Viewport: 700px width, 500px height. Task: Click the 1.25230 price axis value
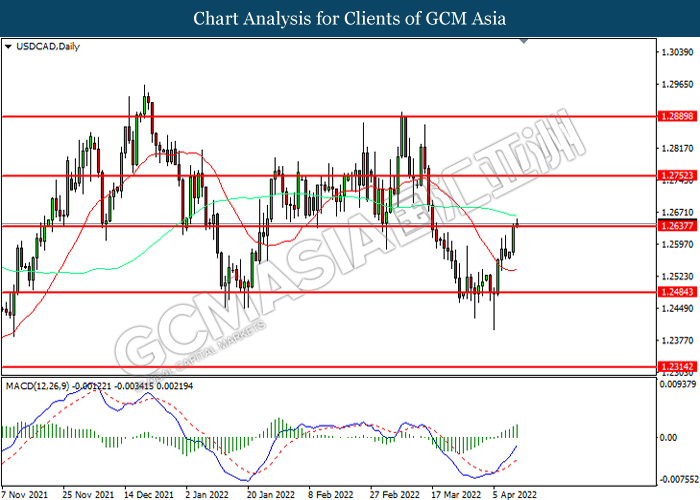coord(678,276)
